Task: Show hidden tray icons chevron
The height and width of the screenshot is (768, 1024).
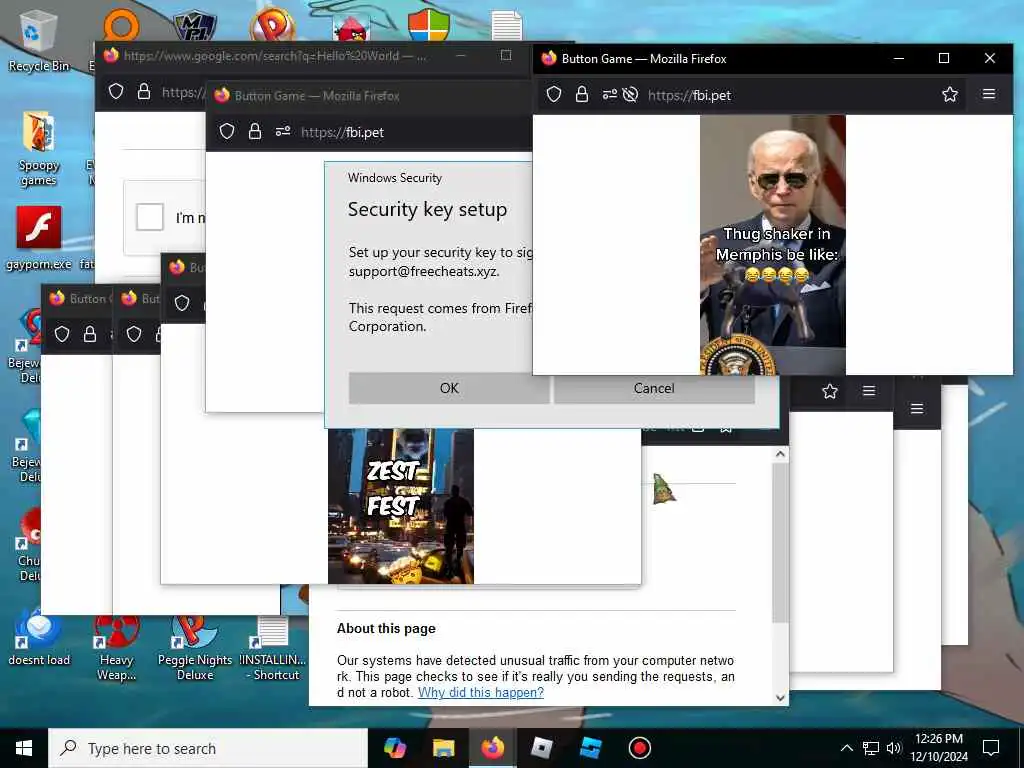Action: coord(846,748)
